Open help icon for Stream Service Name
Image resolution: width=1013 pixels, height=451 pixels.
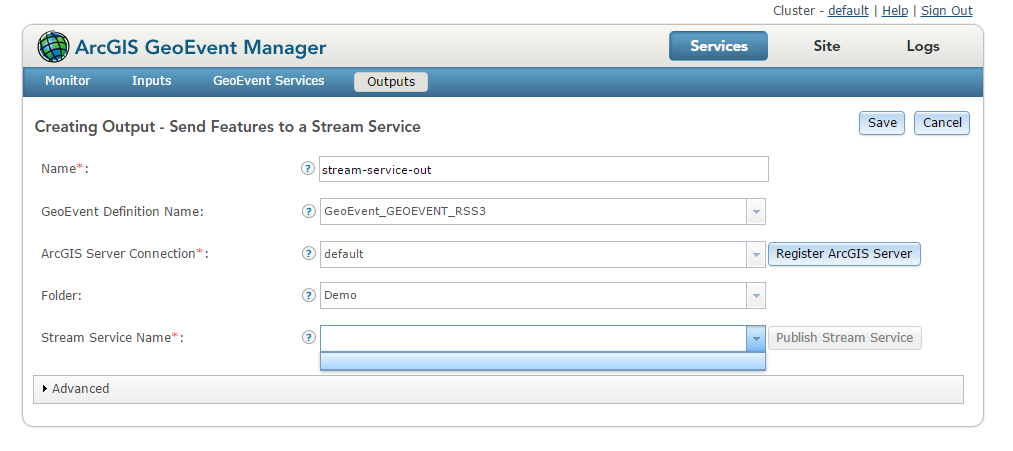(308, 337)
